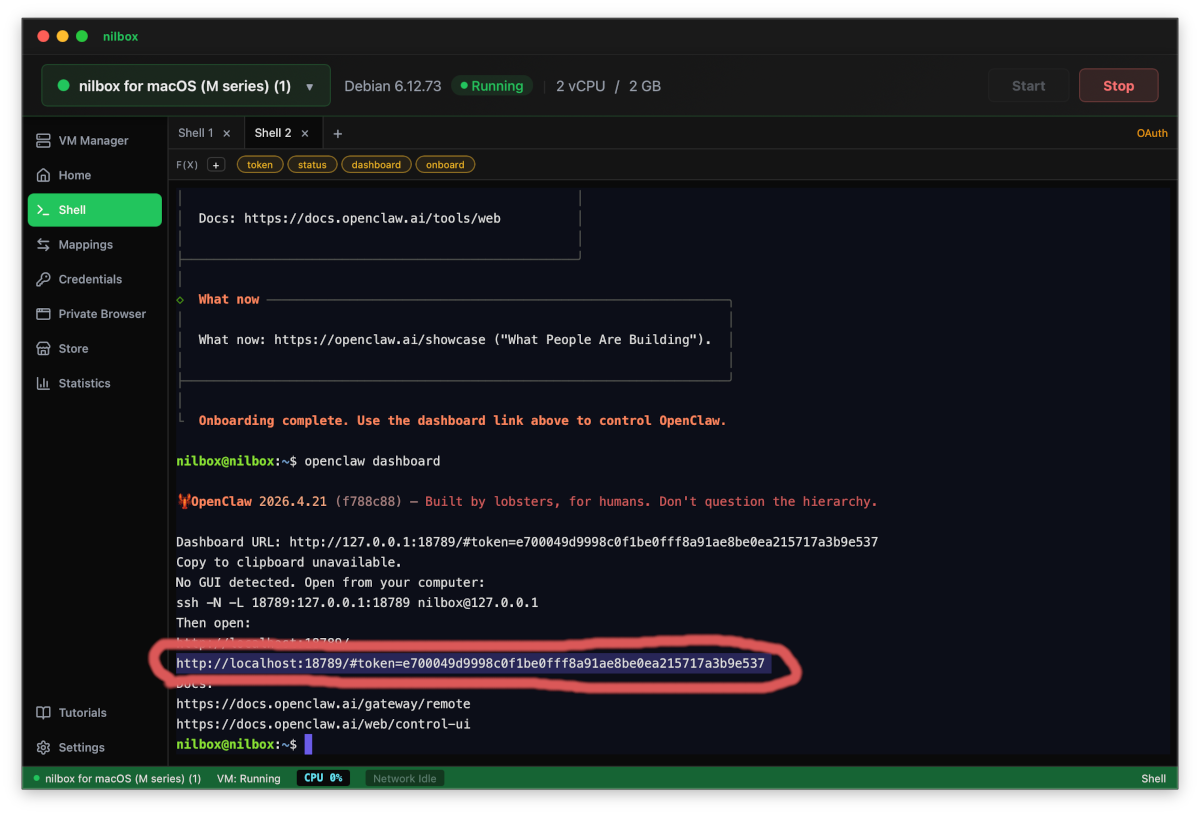Screen dimensions: 1200x815
Task: Expand the F(X) snippet list
Action: (216, 164)
